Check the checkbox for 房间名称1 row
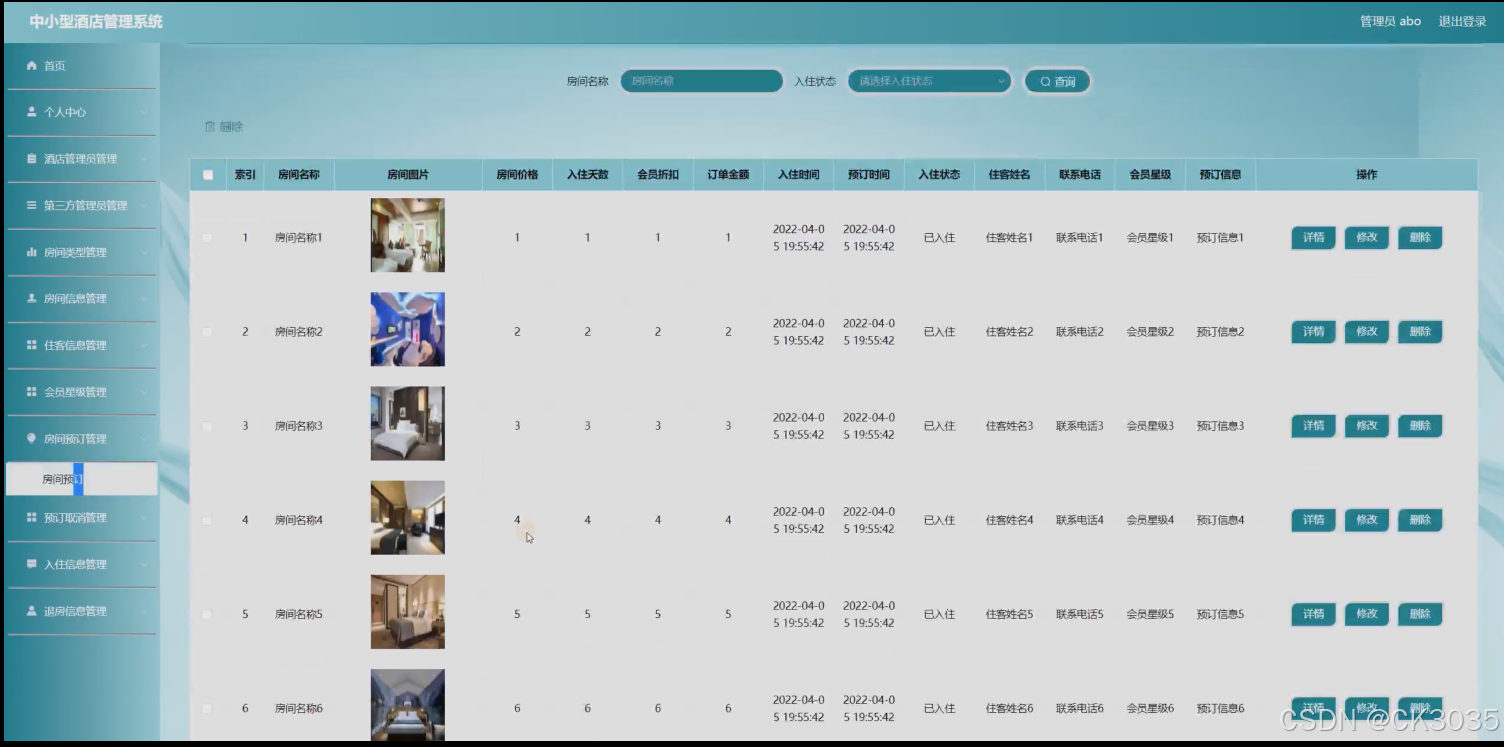The image size is (1504, 747). (x=207, y=238)
